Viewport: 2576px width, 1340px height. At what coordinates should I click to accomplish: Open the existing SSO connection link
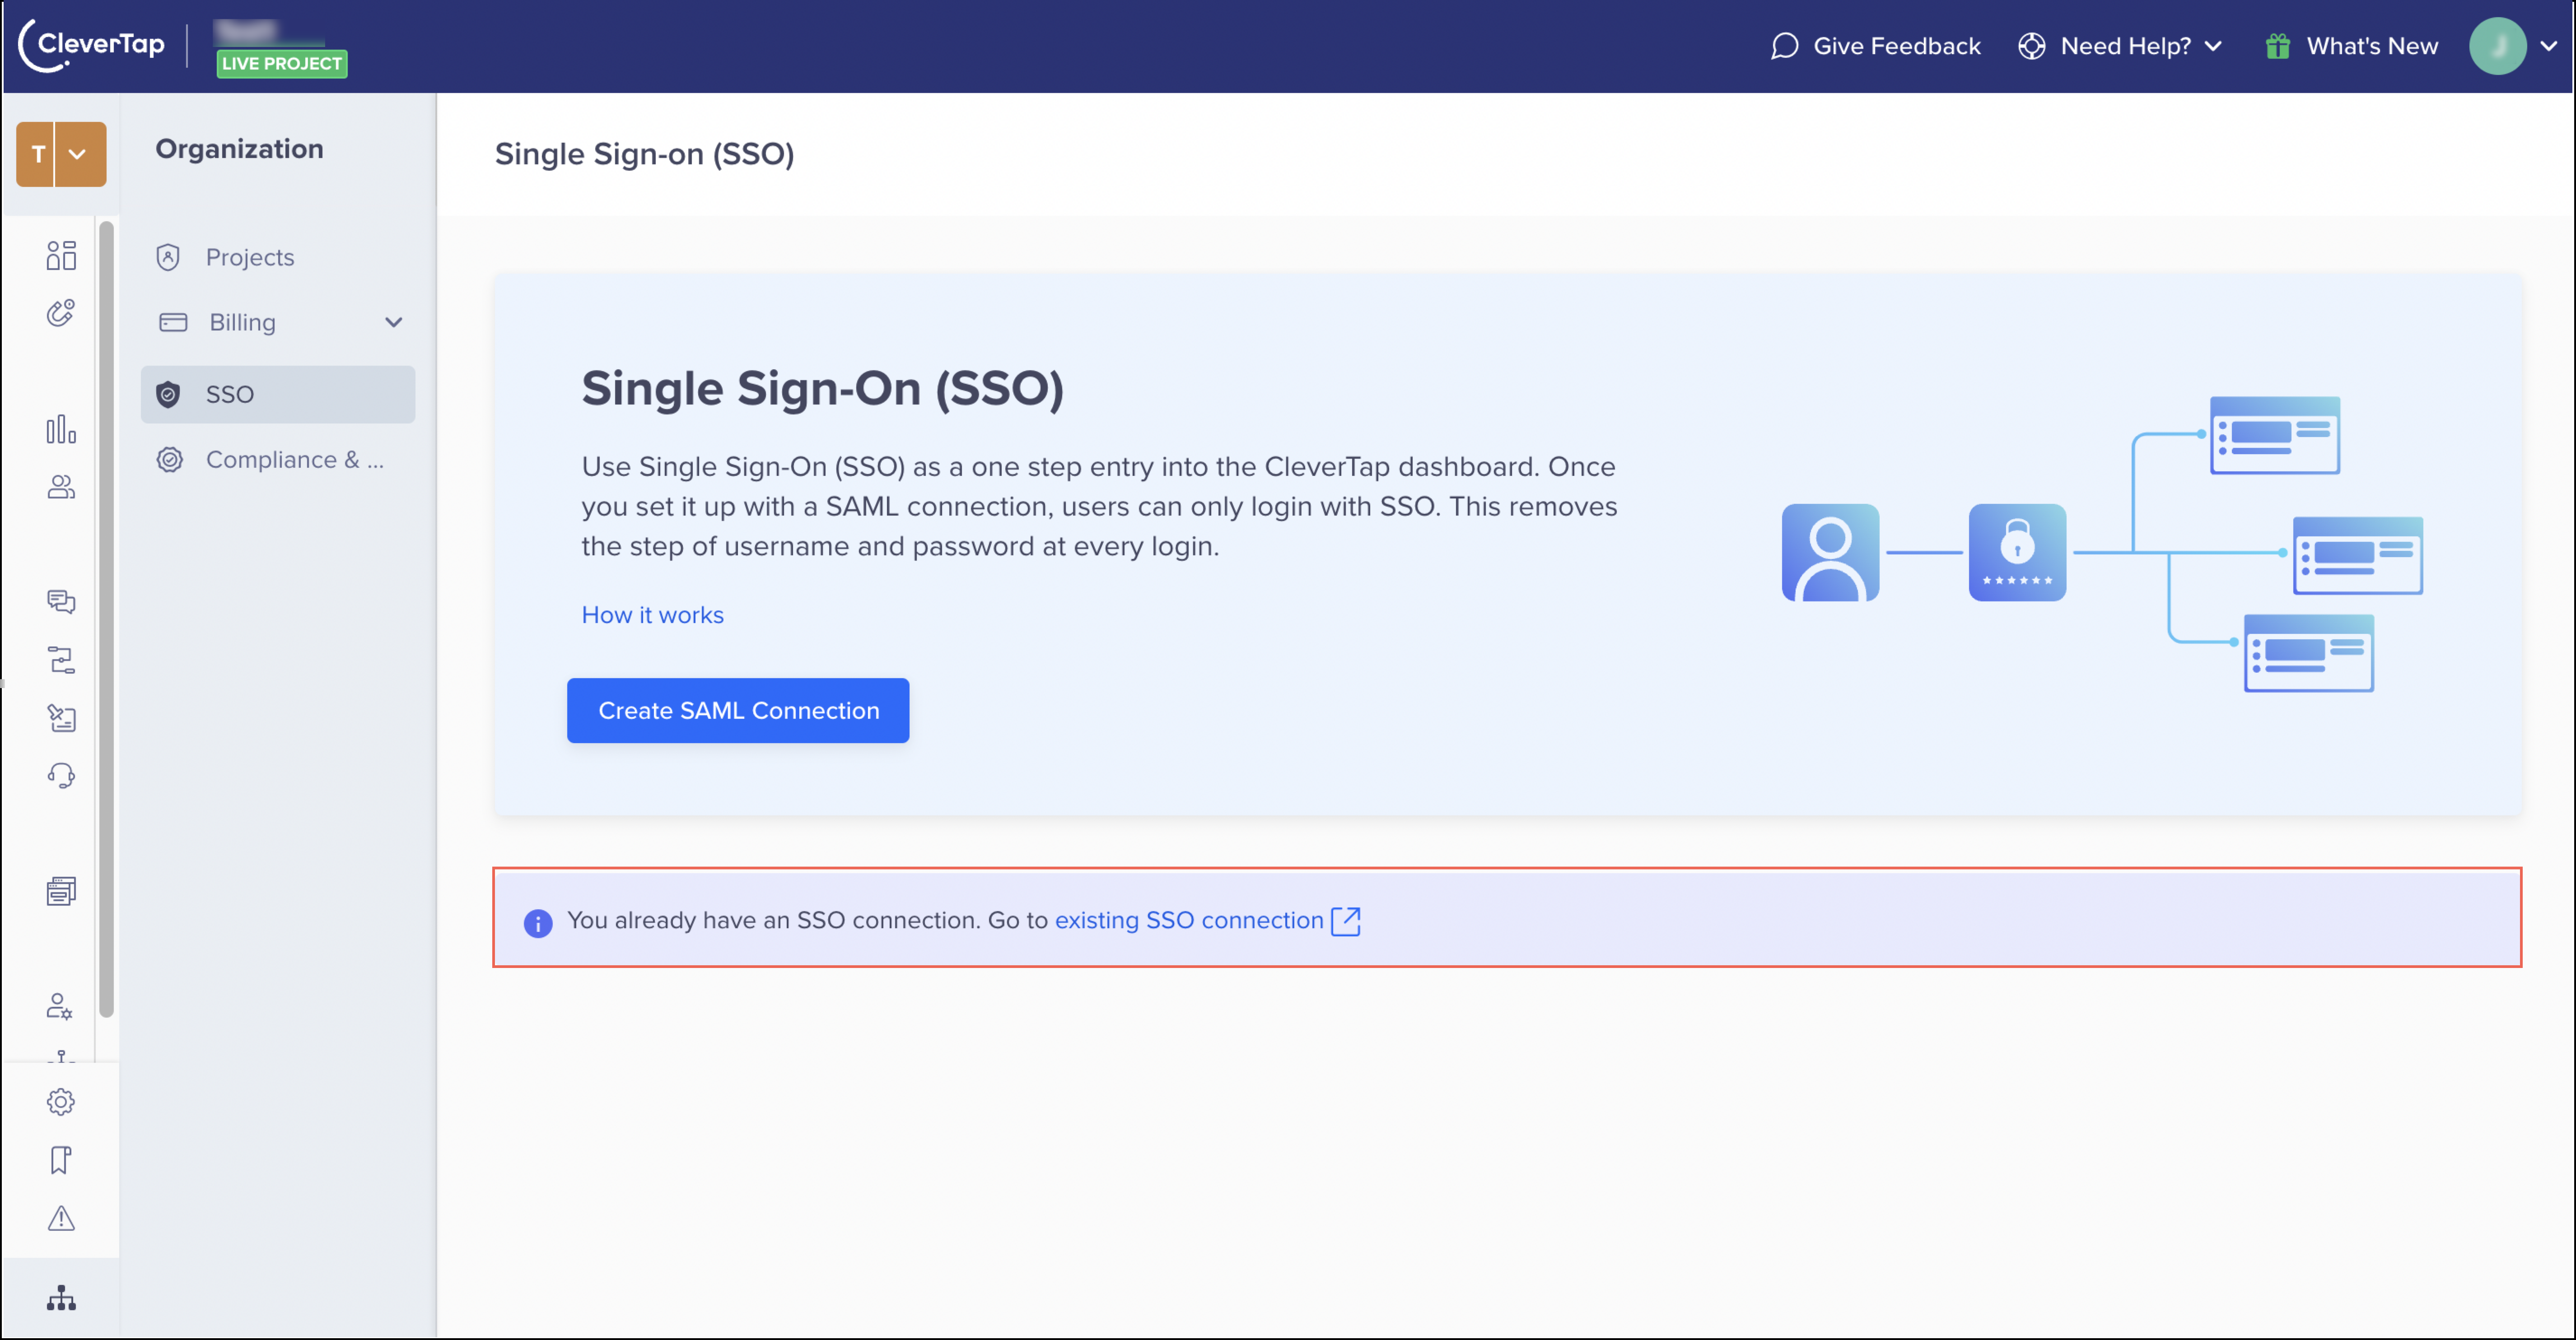point(1190,920)
